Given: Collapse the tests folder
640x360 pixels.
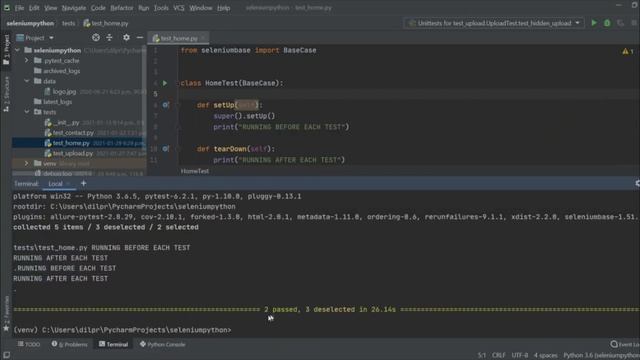Looking at the screenshot, I should point(27,111).
